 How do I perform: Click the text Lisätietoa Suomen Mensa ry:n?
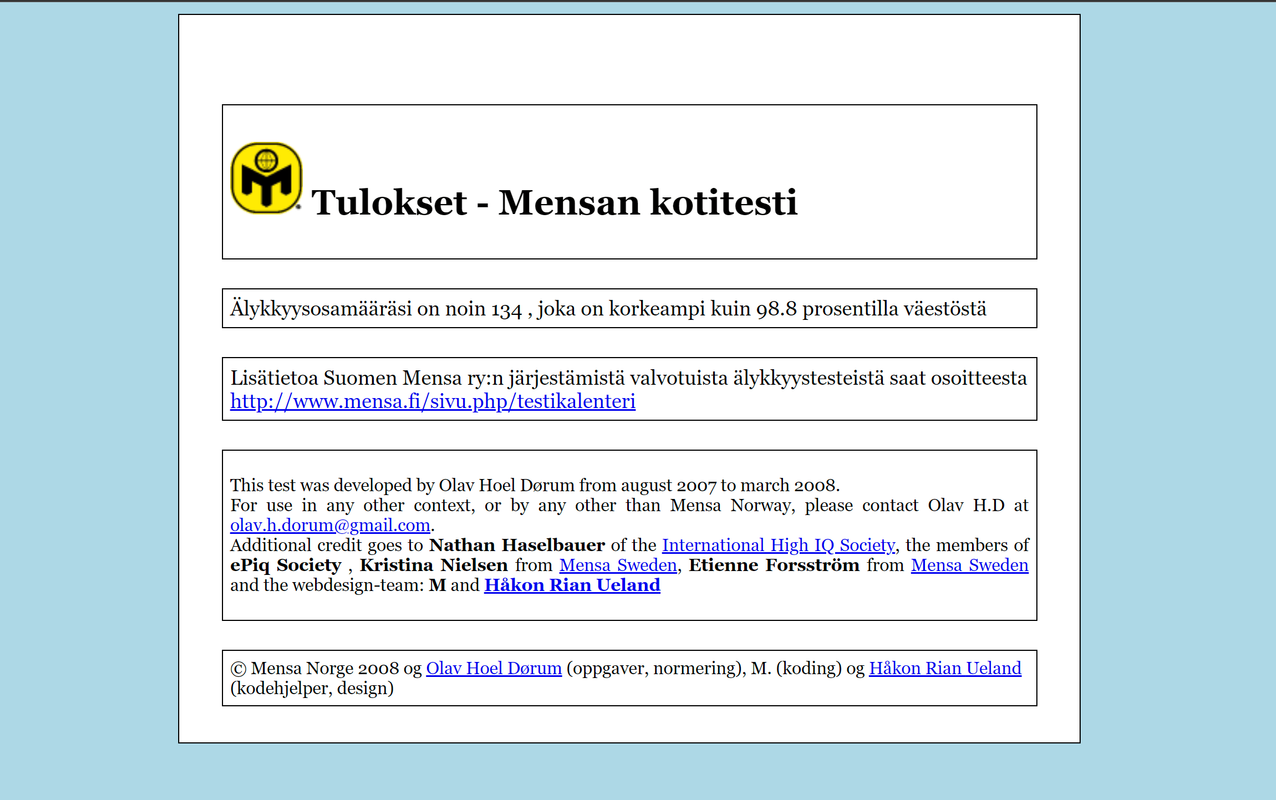tap(367, 379)
